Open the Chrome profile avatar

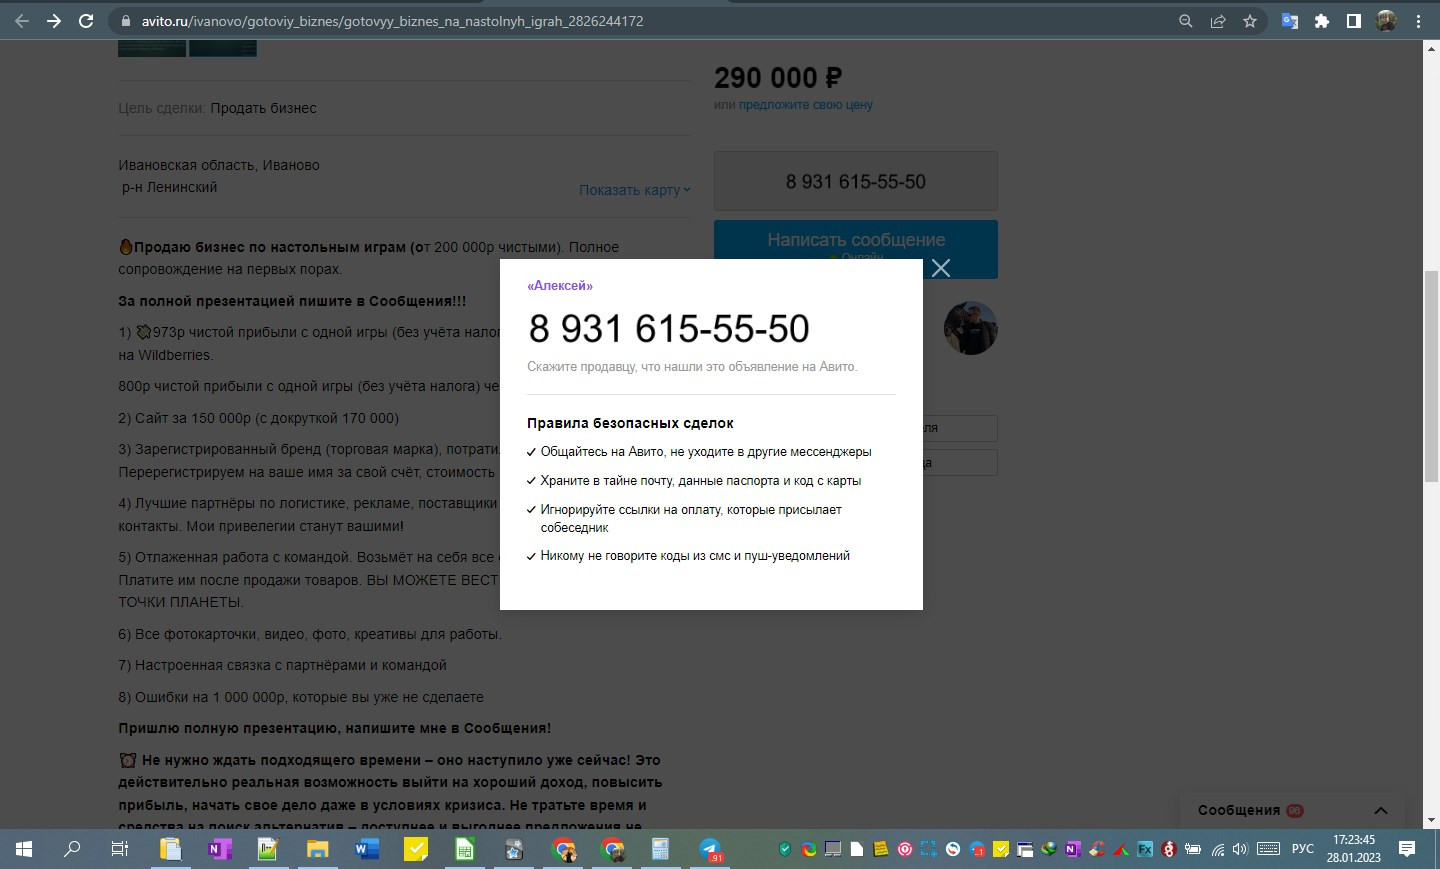click(x=1386, y=21)
